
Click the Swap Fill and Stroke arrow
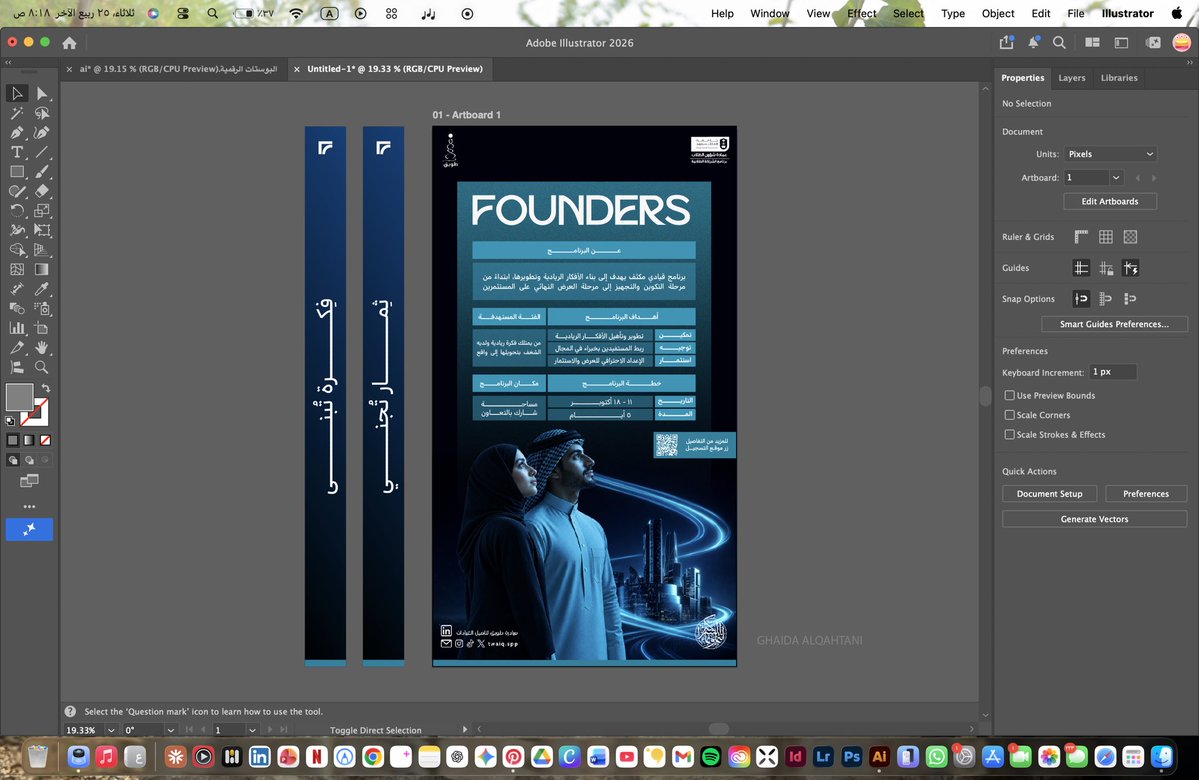46,388
